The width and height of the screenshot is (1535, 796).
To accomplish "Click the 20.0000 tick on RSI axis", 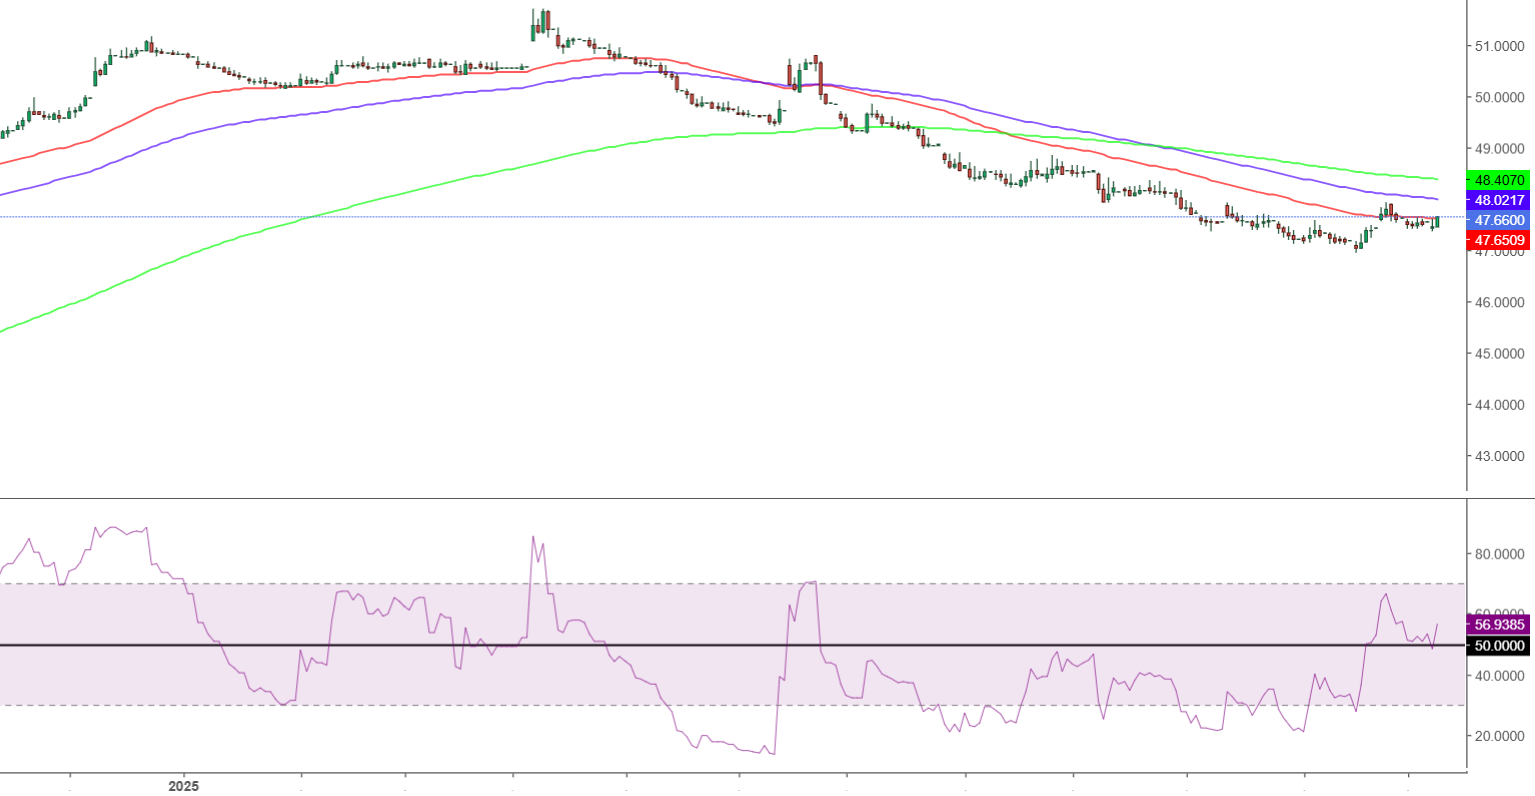I will point(1498,736).
